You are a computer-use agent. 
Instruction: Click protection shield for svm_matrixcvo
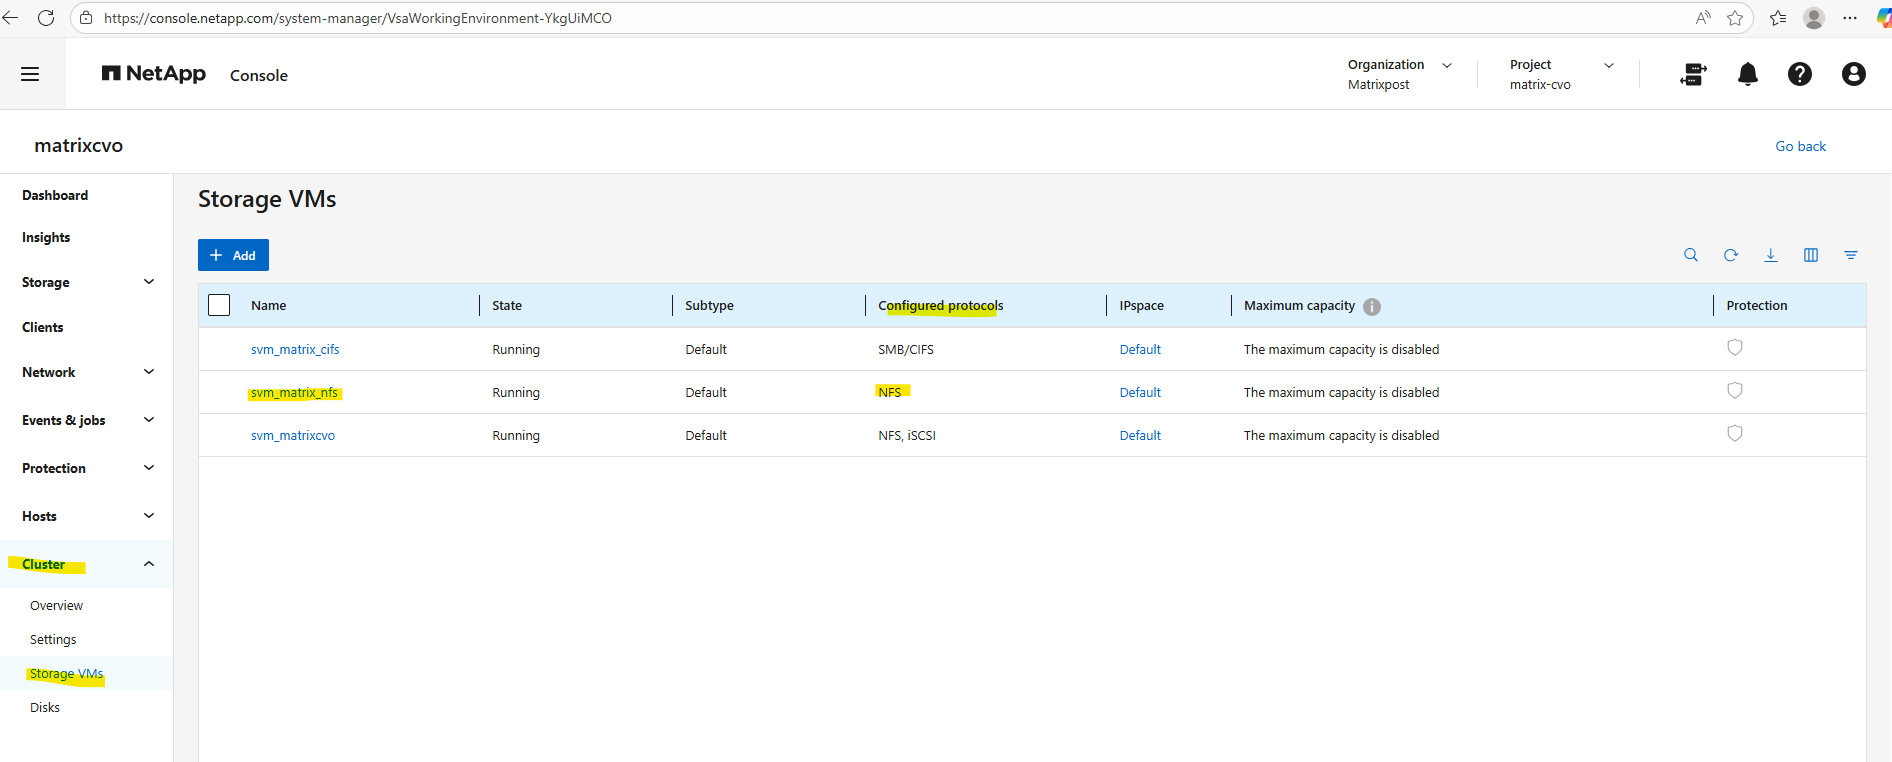click(1734, 434)
